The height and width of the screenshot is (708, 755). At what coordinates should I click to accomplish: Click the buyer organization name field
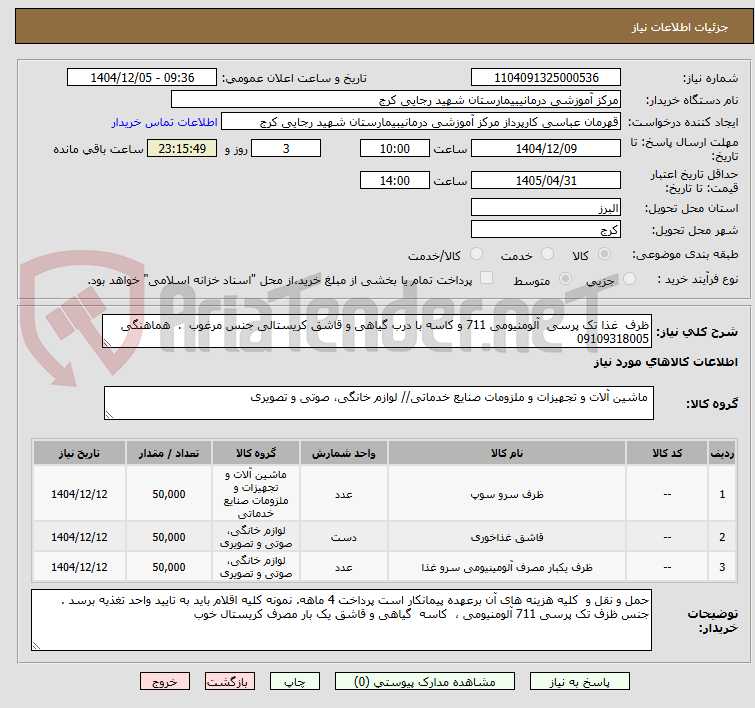coord(396,100)
